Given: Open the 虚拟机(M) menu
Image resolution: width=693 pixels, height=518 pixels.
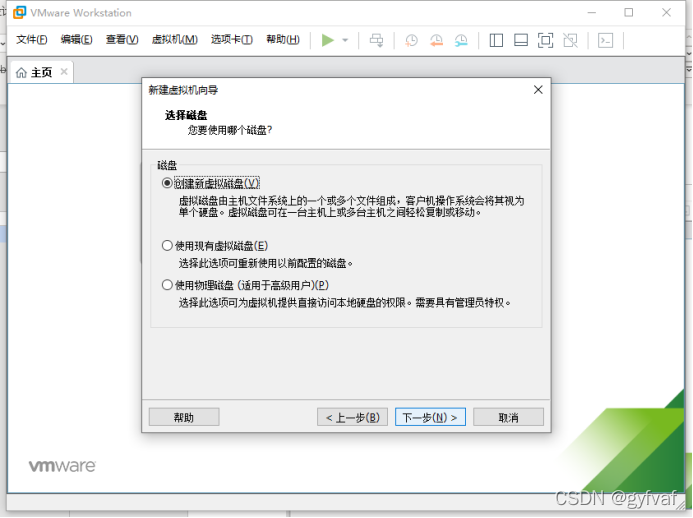Looking at the screenshot, I should (174, 40).
